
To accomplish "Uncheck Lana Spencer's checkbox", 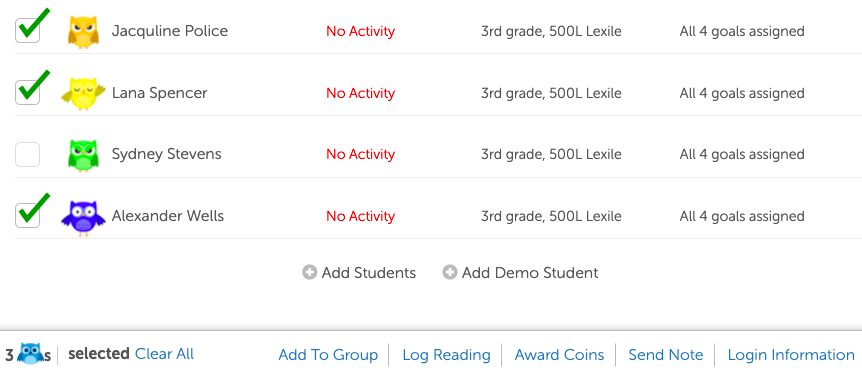I will [x=27, y=92].
